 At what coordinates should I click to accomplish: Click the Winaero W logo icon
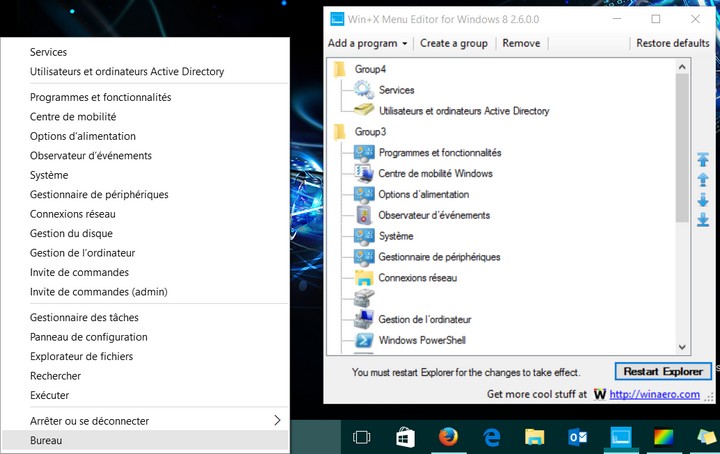point(599,394)
